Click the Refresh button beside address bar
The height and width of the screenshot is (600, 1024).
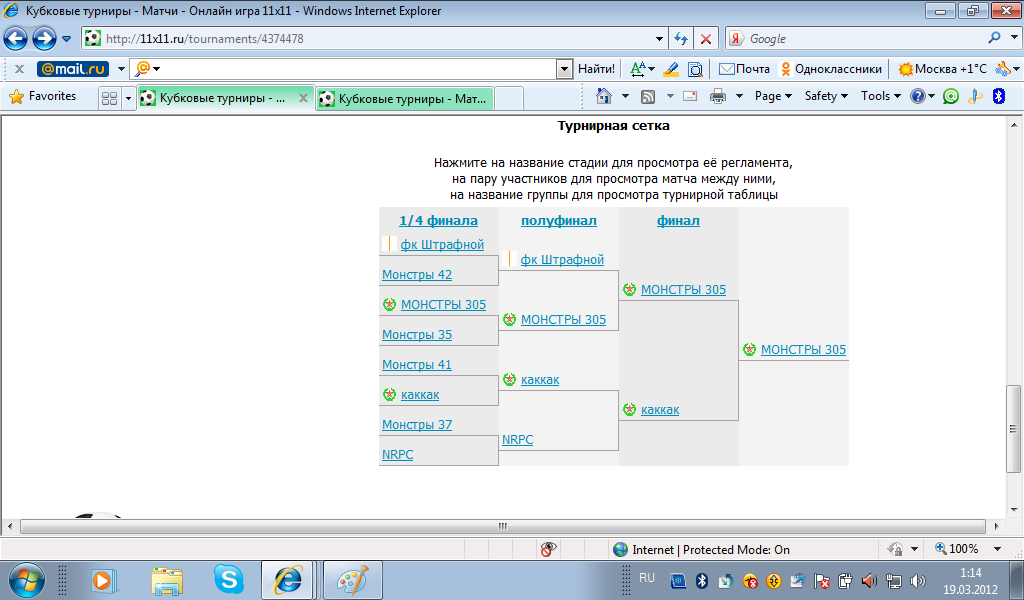(x=681, y=39)
